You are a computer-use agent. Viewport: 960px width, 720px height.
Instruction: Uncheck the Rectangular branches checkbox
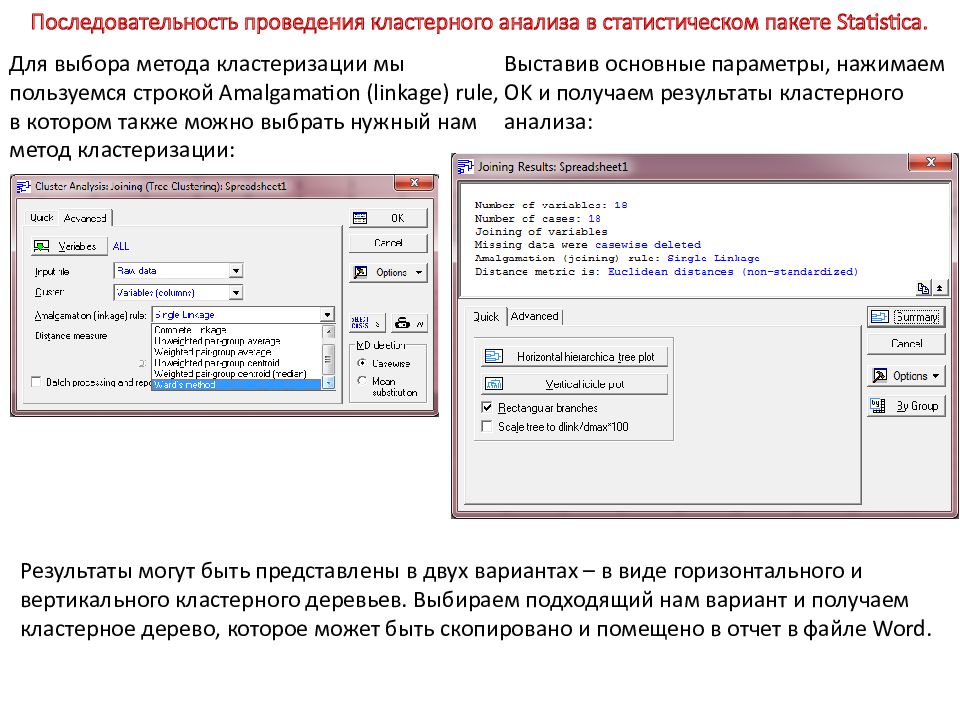[487, 407]
